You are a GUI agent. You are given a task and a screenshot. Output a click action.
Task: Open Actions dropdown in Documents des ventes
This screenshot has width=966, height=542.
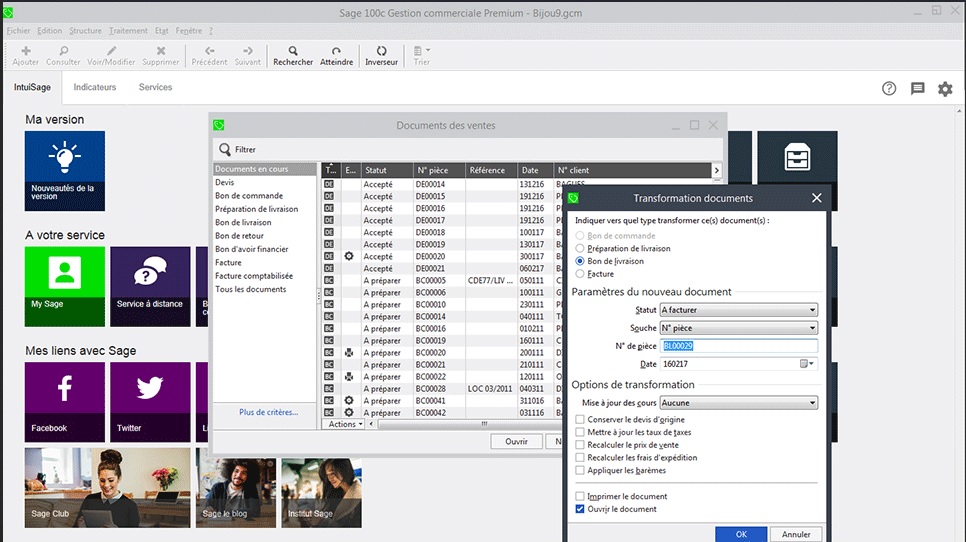tap(345, 424)
